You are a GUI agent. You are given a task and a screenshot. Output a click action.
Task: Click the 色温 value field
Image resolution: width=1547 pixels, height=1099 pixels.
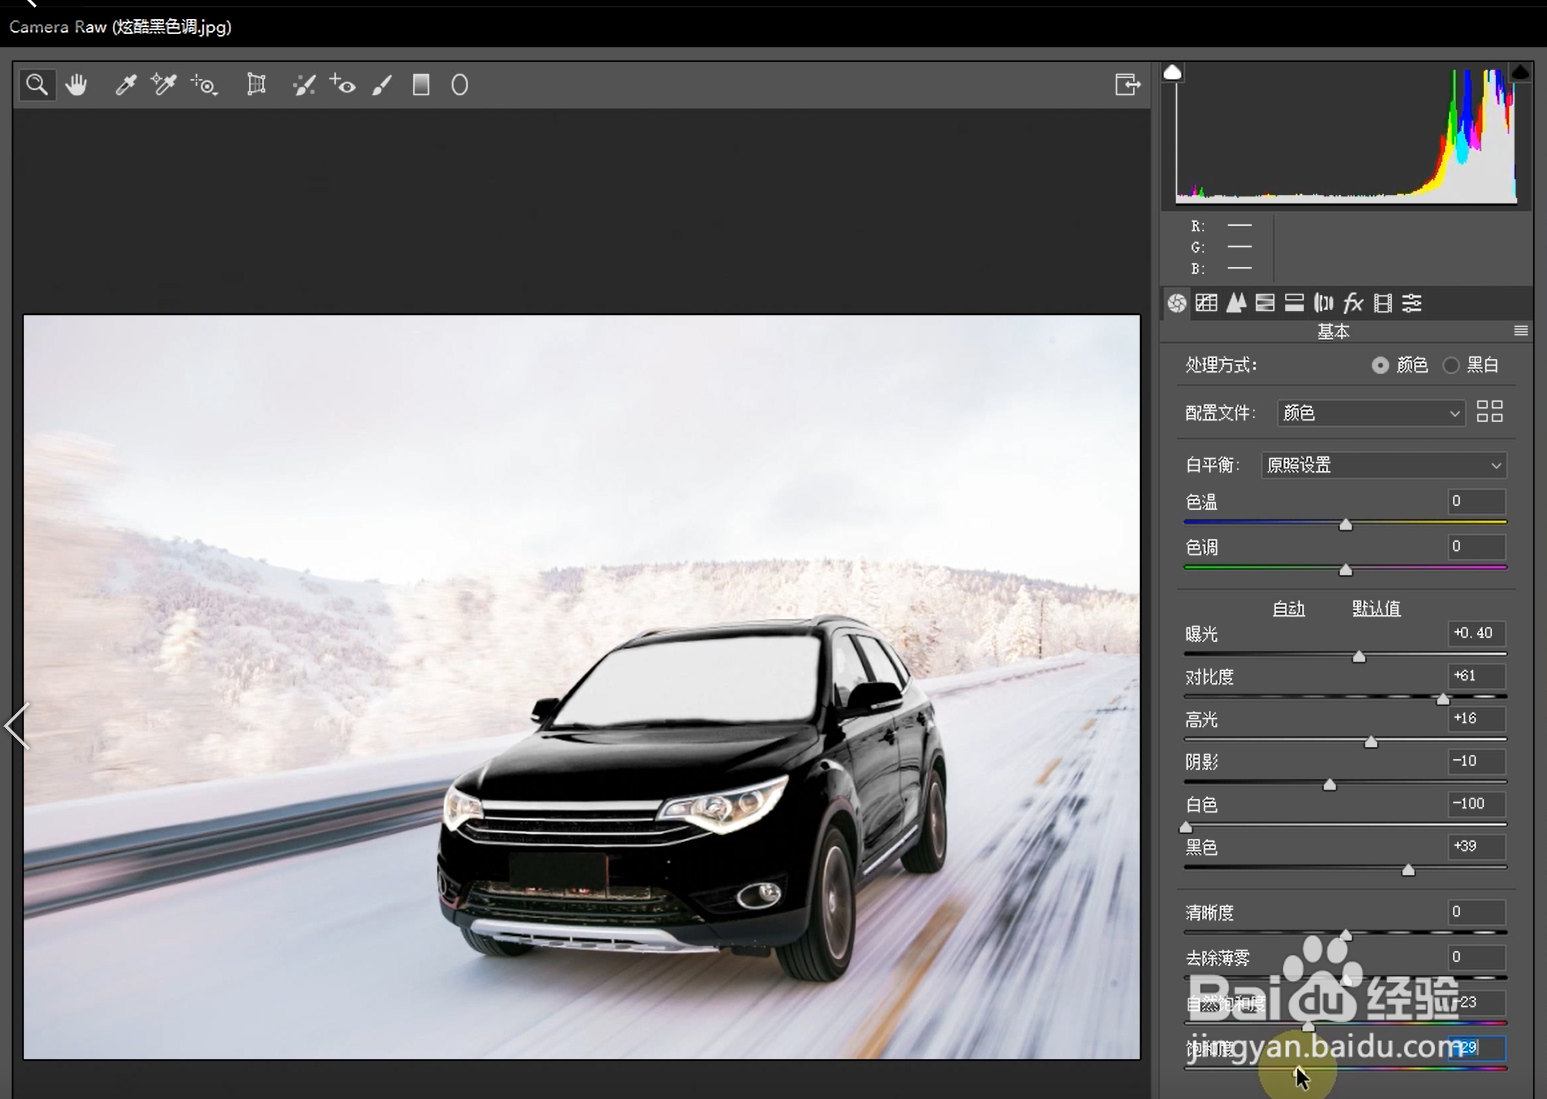(x=1477, y=501)
